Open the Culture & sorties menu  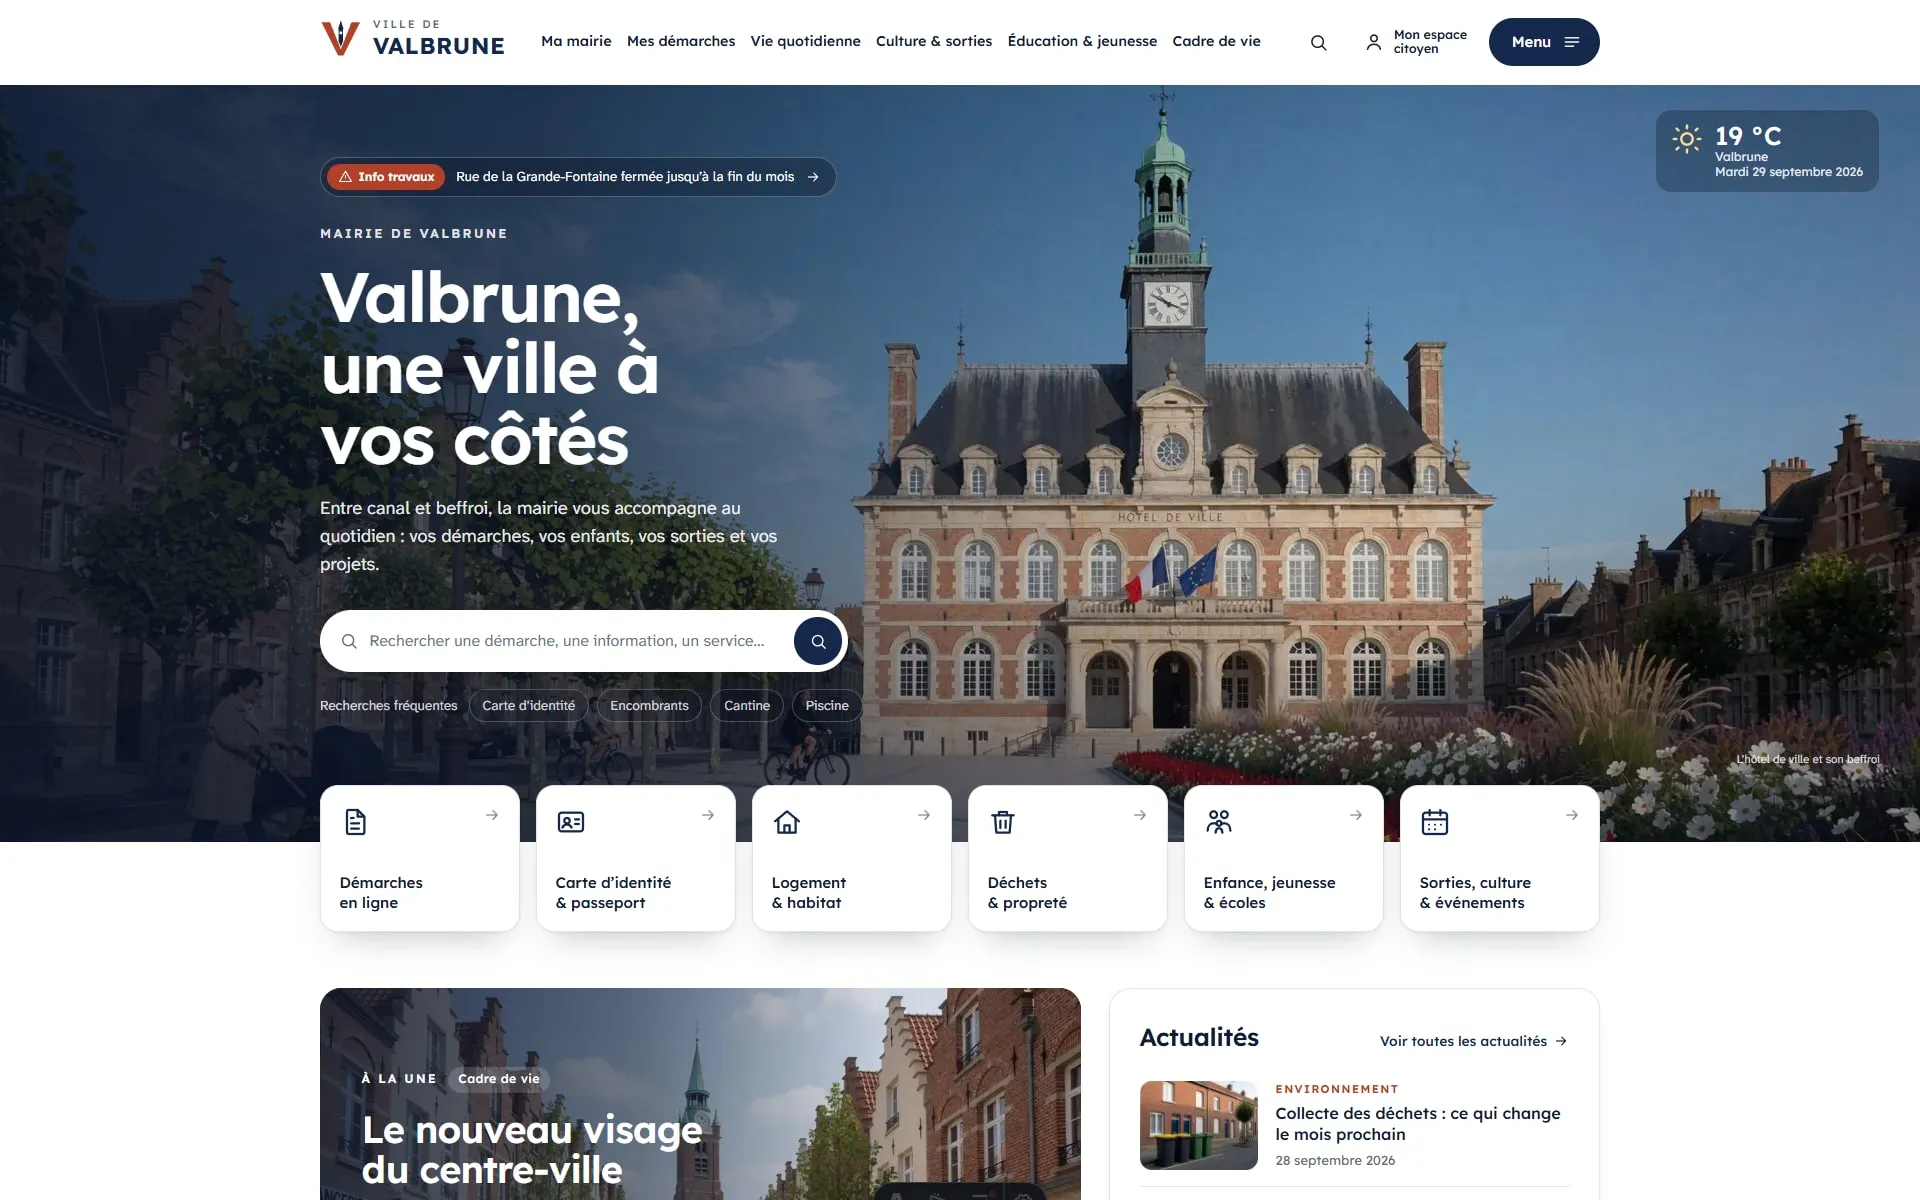coord(934,41)
